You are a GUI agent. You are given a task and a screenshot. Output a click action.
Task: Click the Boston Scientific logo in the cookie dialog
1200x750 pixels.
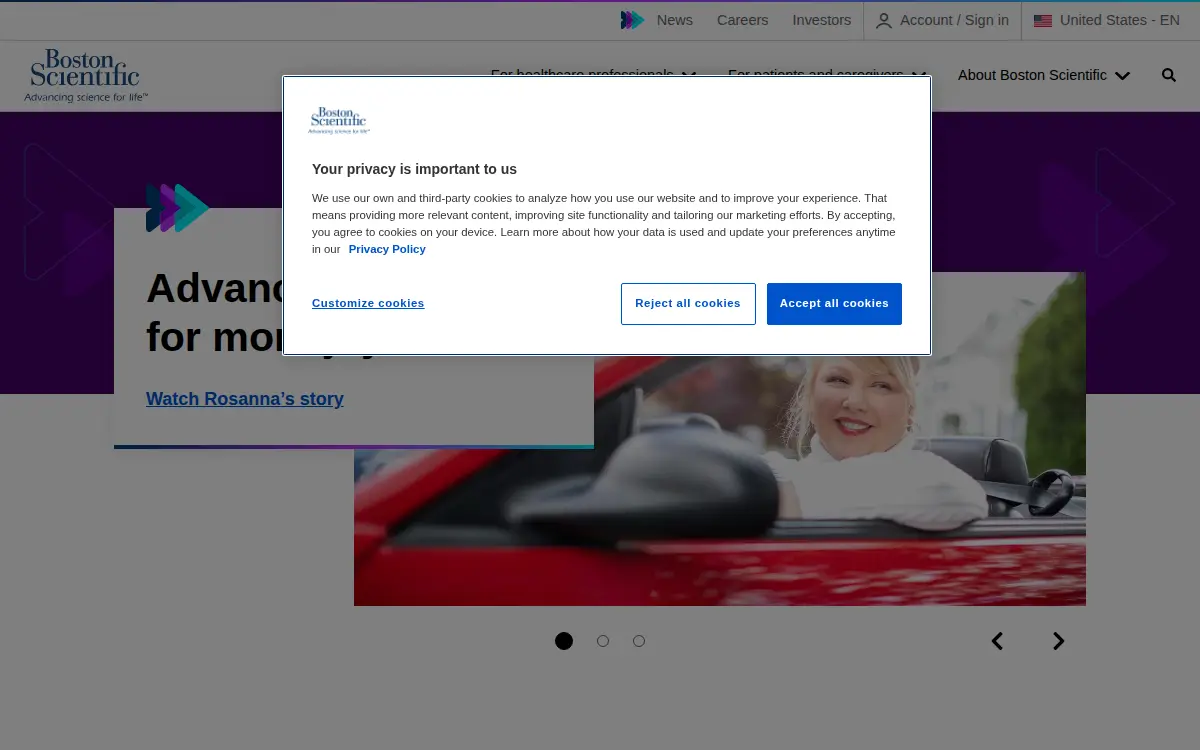pos(339,121)
